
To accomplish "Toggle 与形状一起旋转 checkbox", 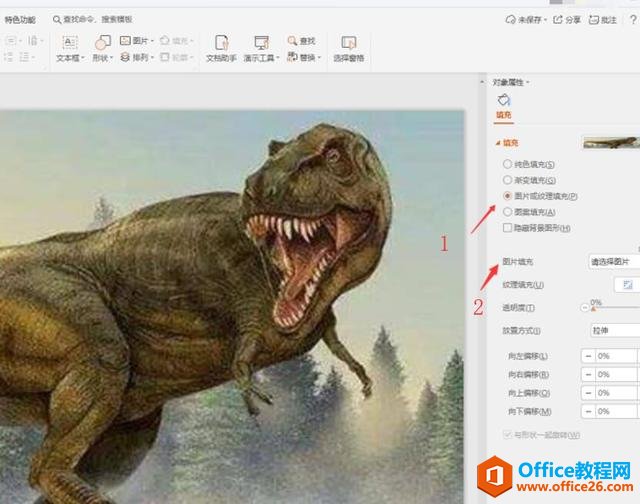I will tap(507, 435).
